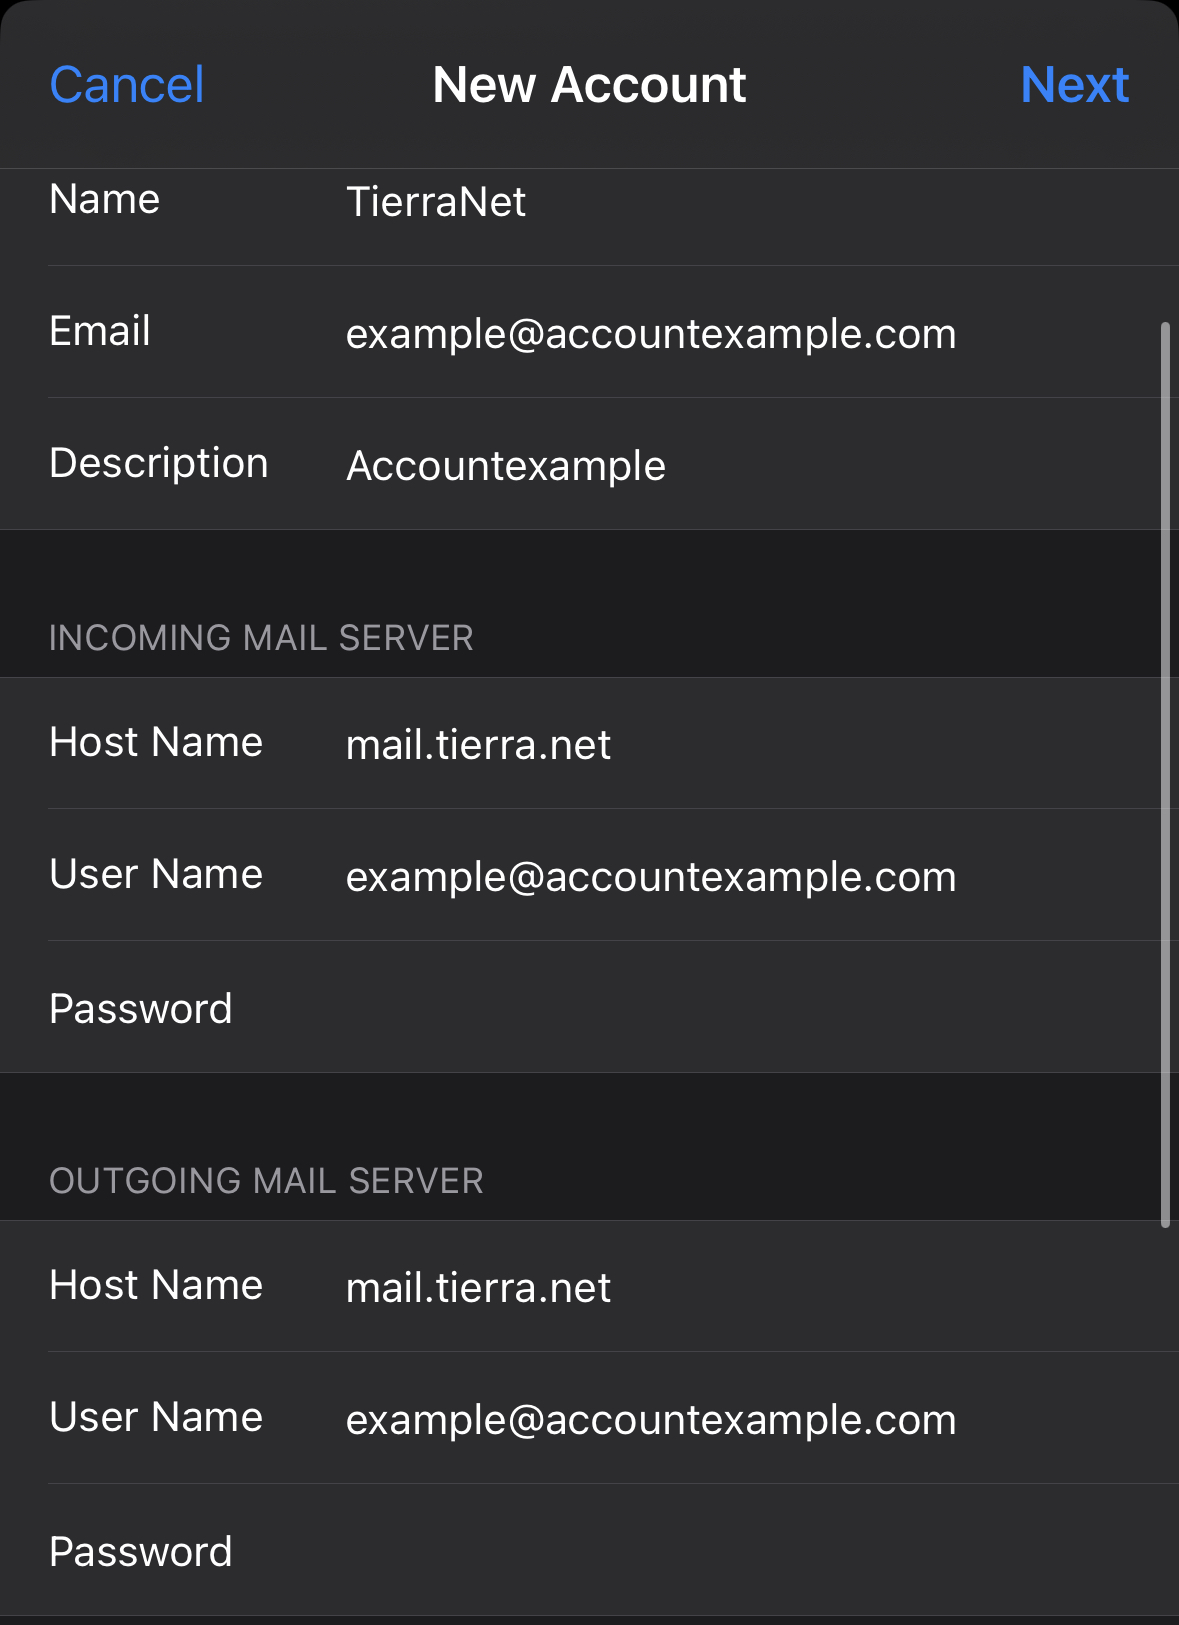Focus the outgoing mail server Password field
Screen dimensions: 1179x1625
click(x=700, y=1552)
